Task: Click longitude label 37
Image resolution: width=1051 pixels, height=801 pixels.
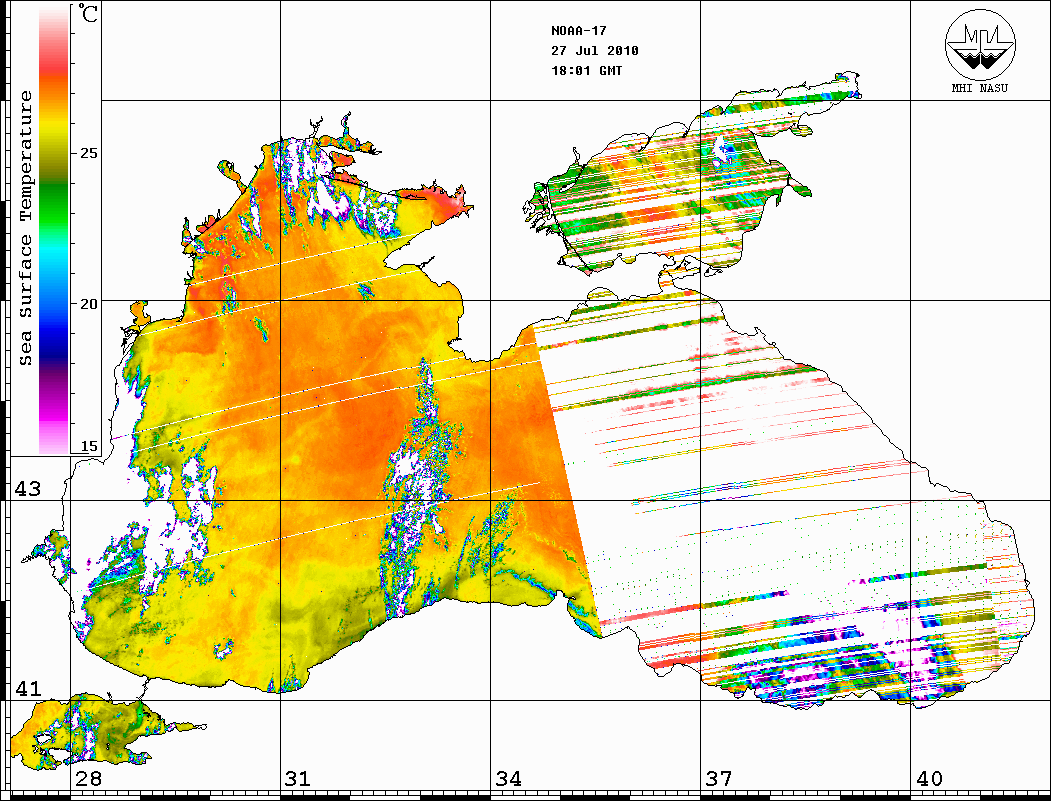Action: pyautogui.click(x=719, y=779)
